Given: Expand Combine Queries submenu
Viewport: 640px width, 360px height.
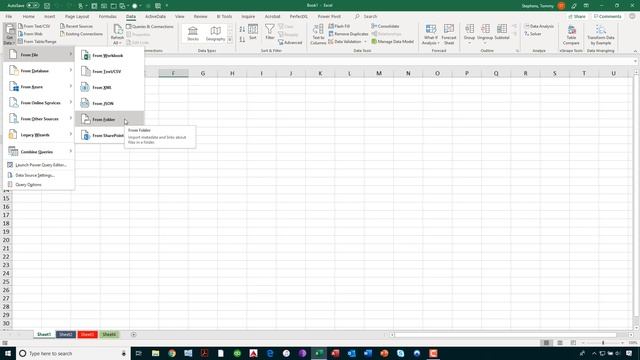Looking at the screenshot, I should pyautogui.click(x=39, y=151).
